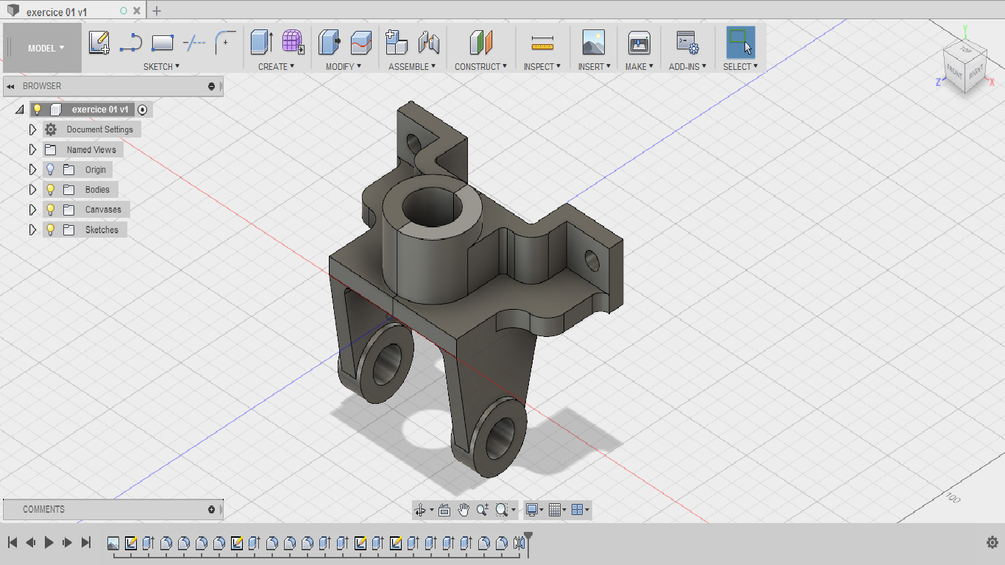
Task: Expand the Canvases folder
Action: pos(32,209)
